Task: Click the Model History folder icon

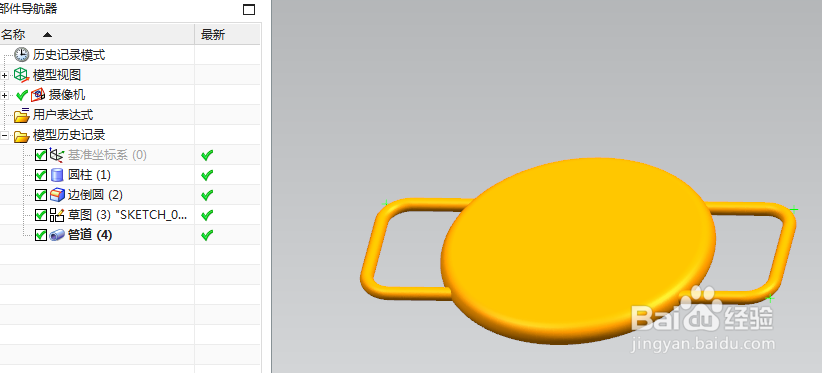Action: point(21,135)
